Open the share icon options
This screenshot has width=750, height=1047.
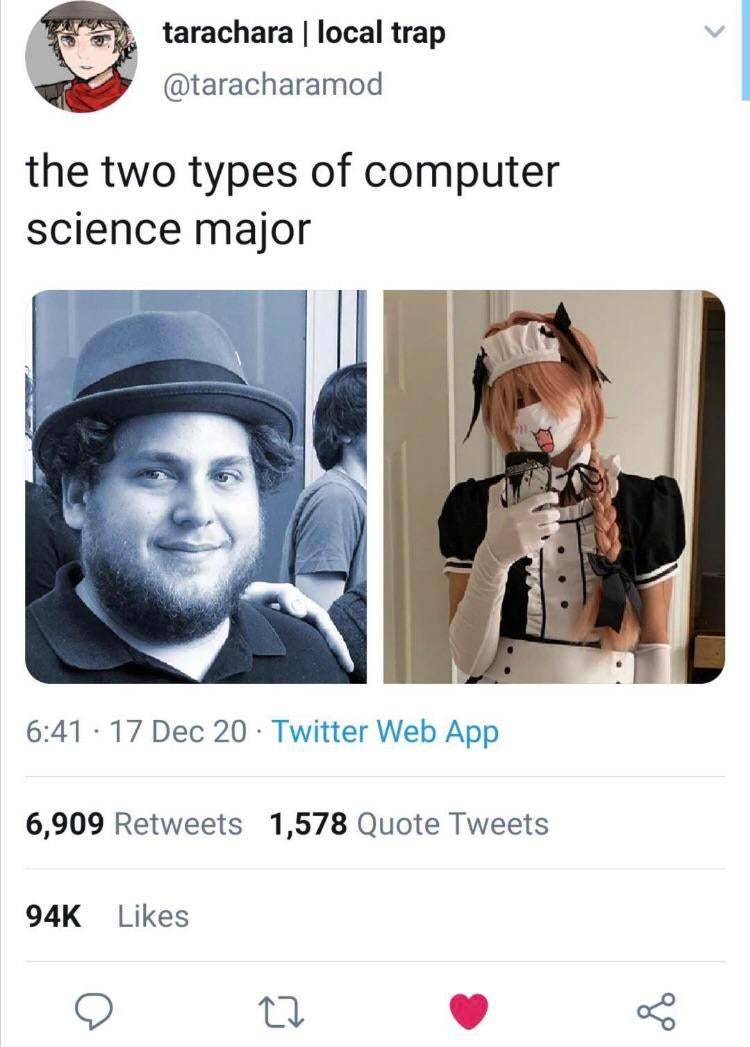[657, 1010]
